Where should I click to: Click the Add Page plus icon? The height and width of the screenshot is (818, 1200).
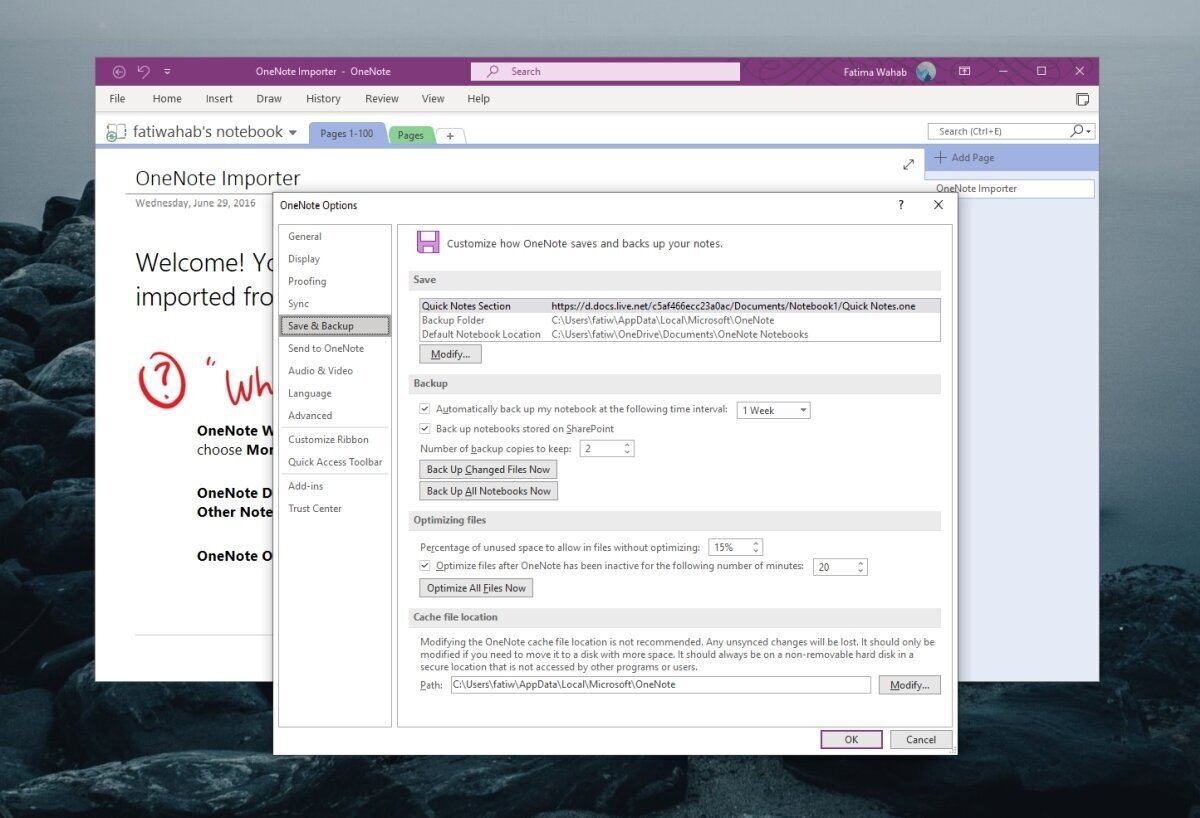(x=942, y=157)
